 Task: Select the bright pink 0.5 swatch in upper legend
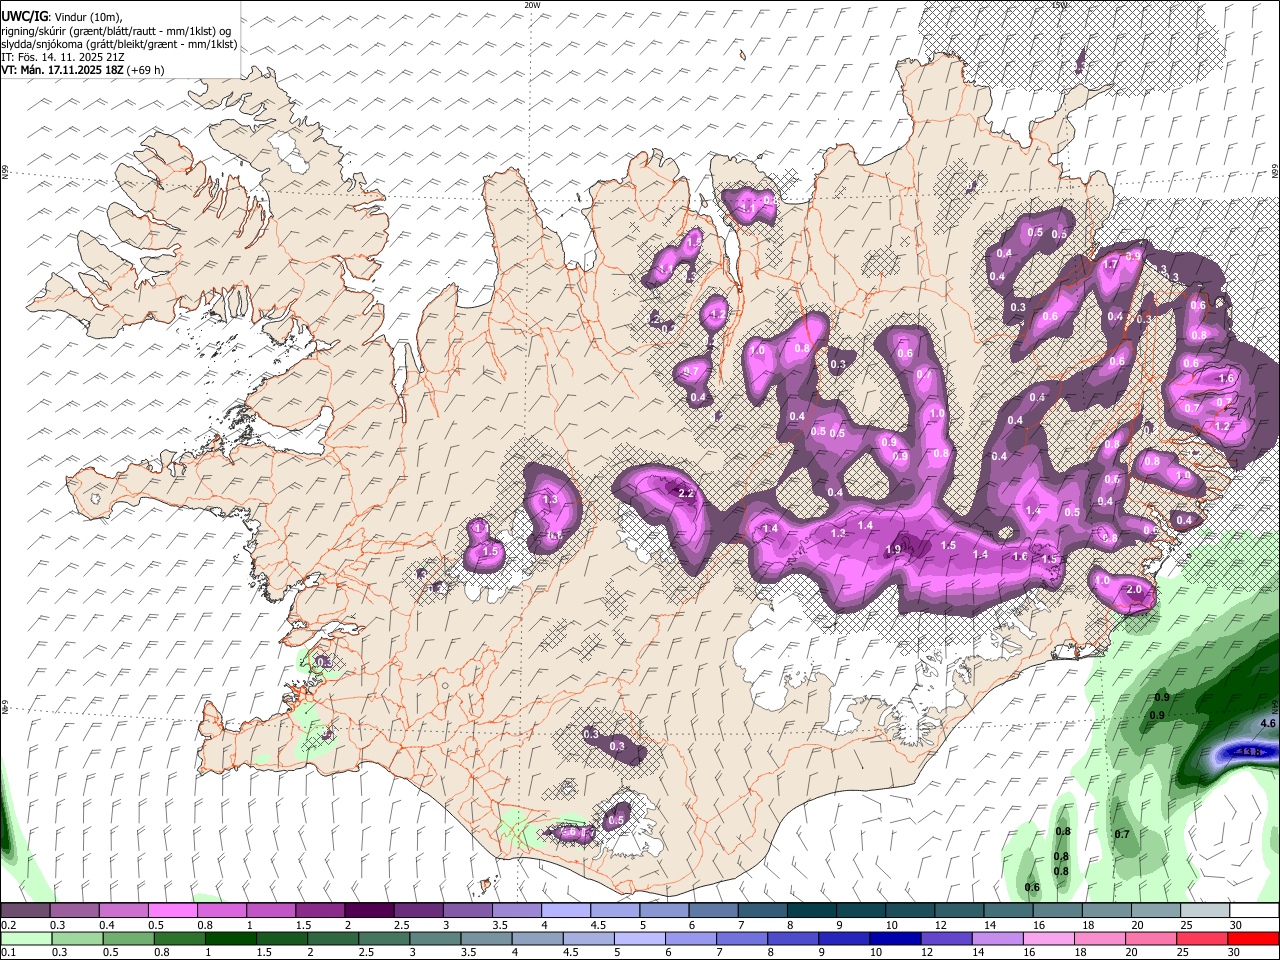point(172,911)
